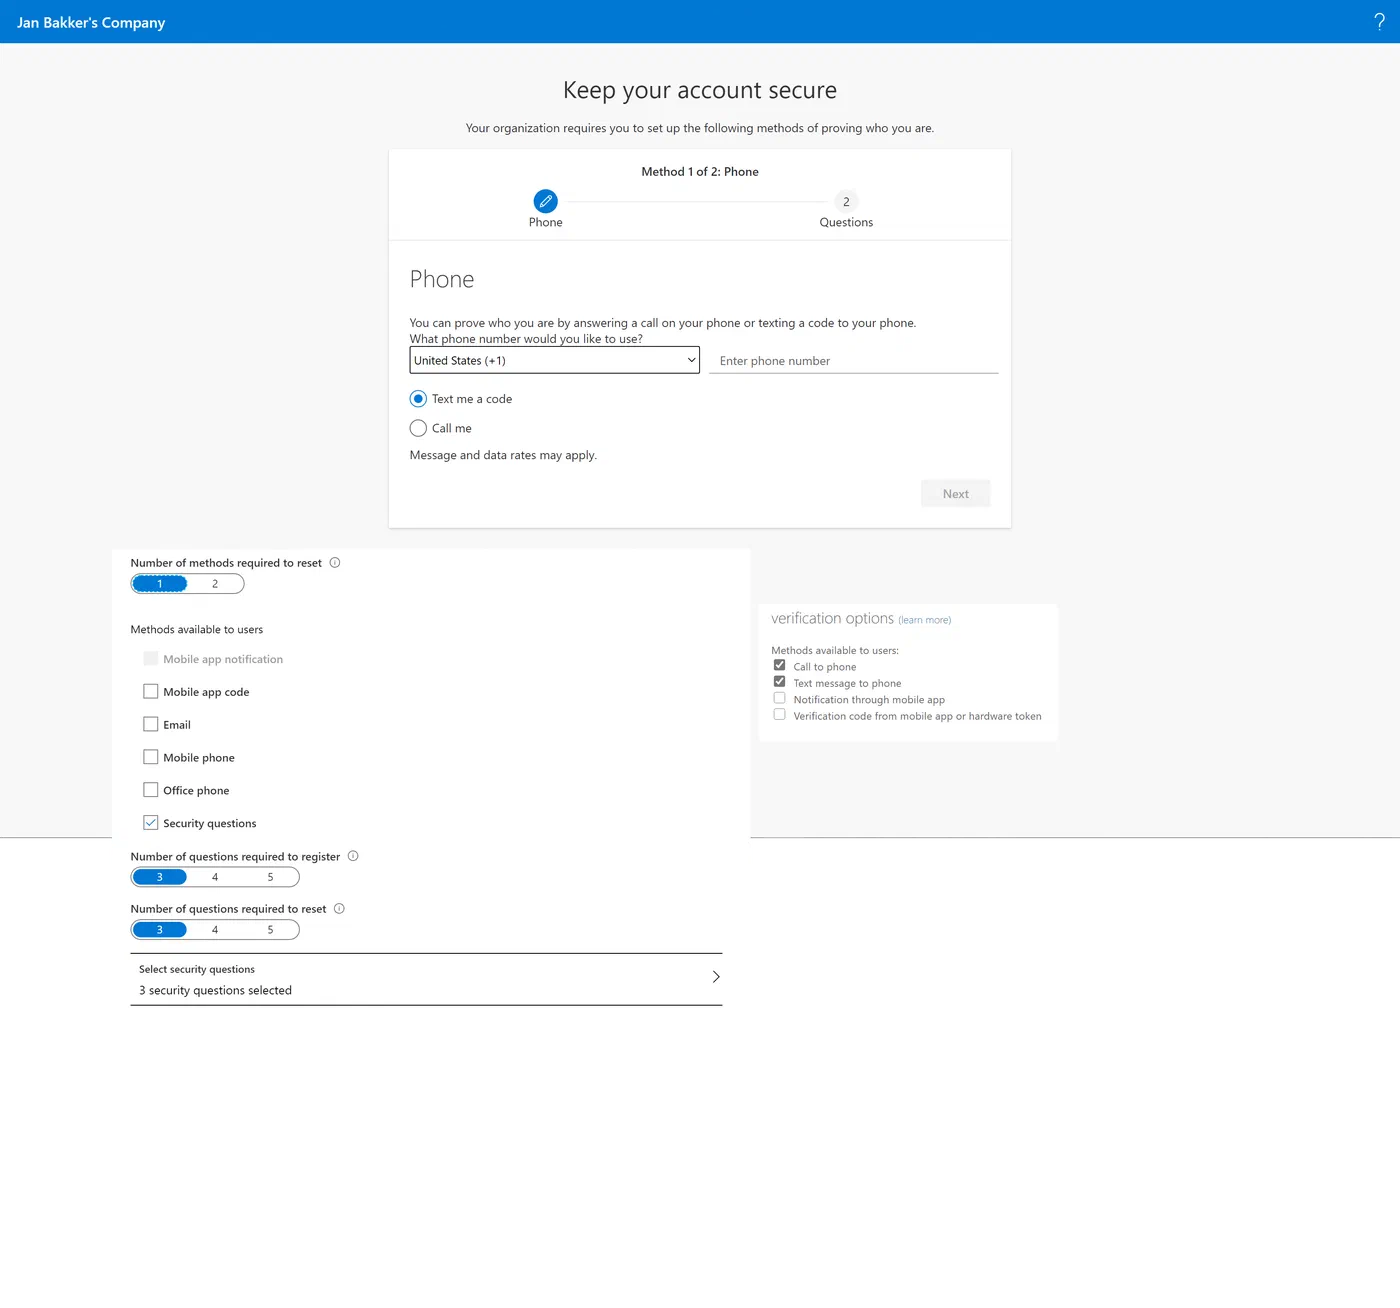Set questions required to reset to 3

coord(160,930)
